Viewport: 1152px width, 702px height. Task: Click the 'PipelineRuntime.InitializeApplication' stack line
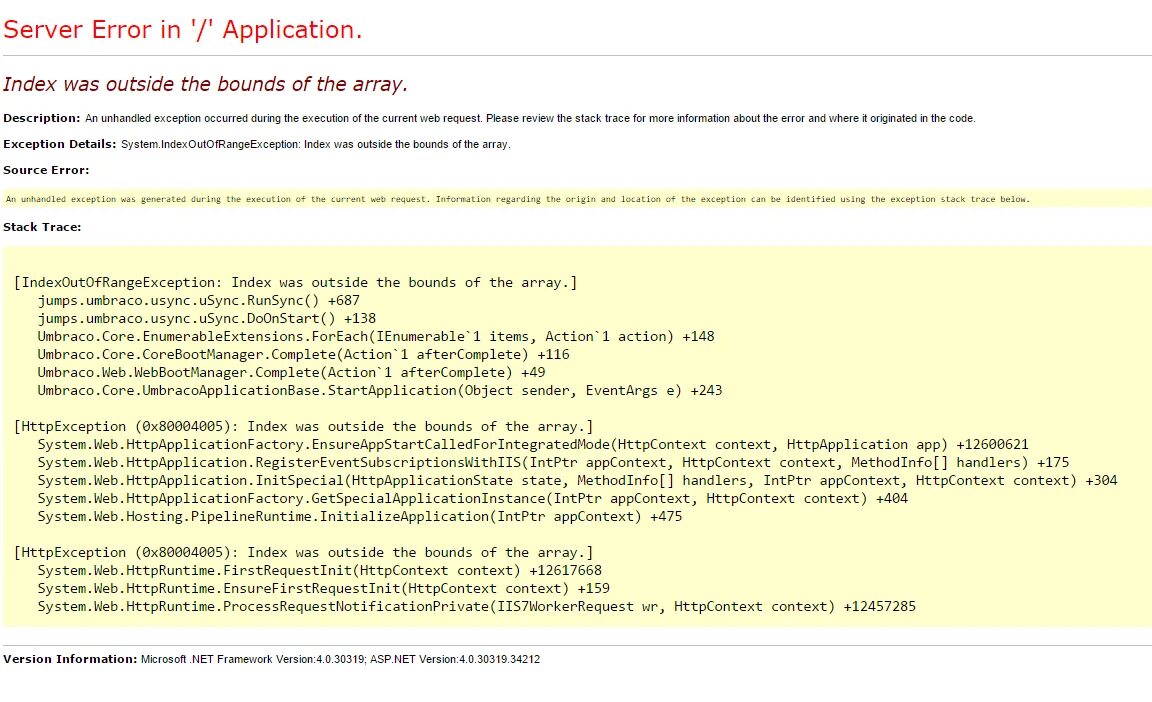tap(359, 517)
